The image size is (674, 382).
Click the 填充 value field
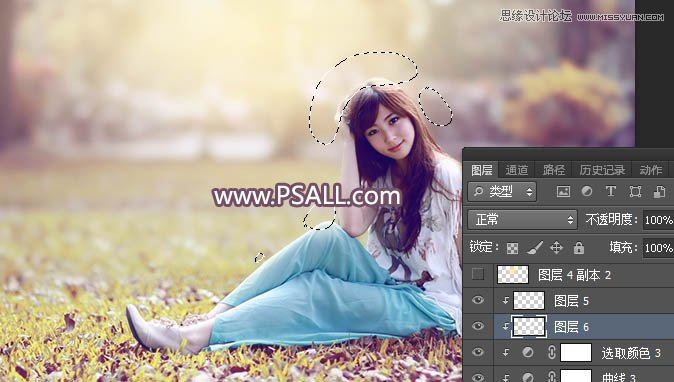(659, 248)
